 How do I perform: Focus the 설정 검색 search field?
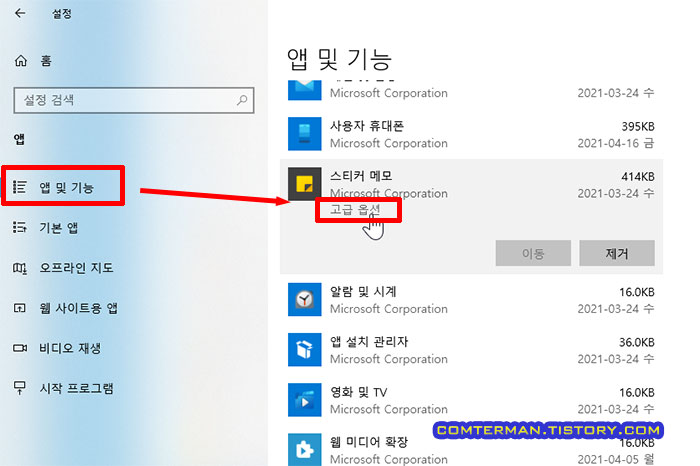pos(133,100)
